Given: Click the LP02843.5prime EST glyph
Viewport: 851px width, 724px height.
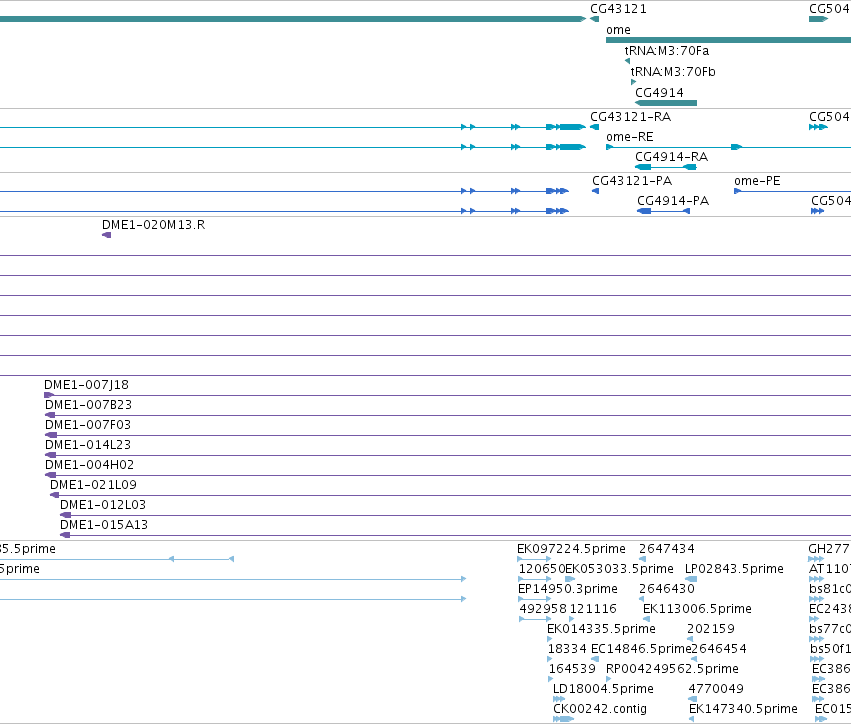Looking at the screenshot, I should (x=691, y=579).
